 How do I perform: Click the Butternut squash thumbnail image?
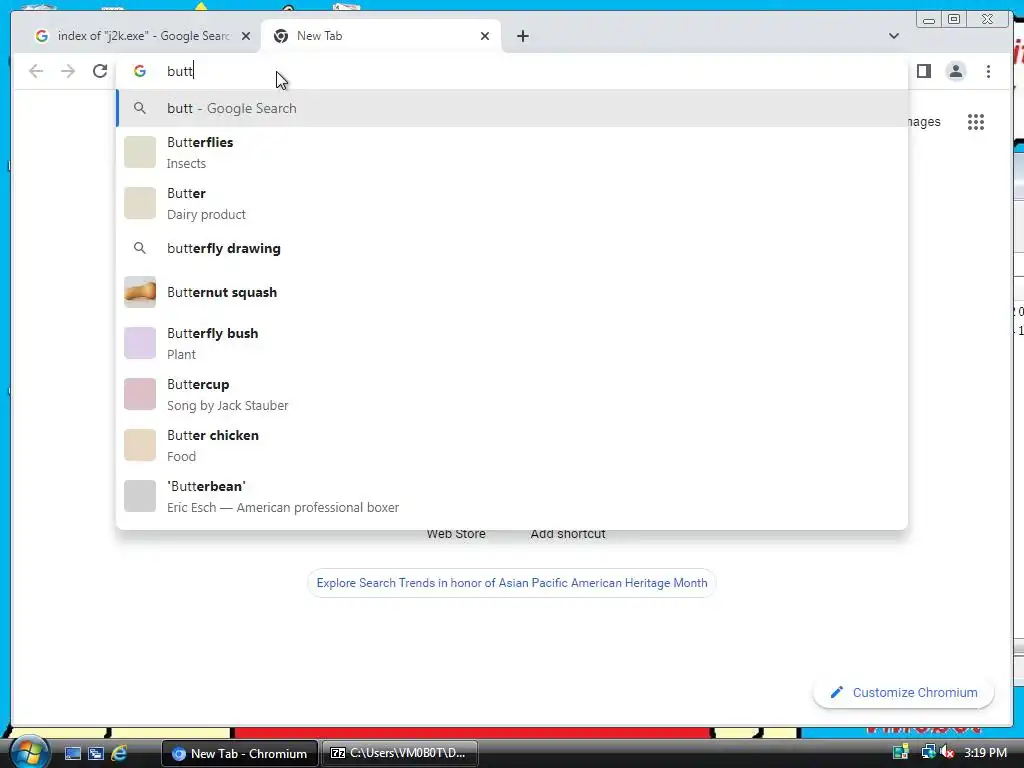(x=140, y=292)
